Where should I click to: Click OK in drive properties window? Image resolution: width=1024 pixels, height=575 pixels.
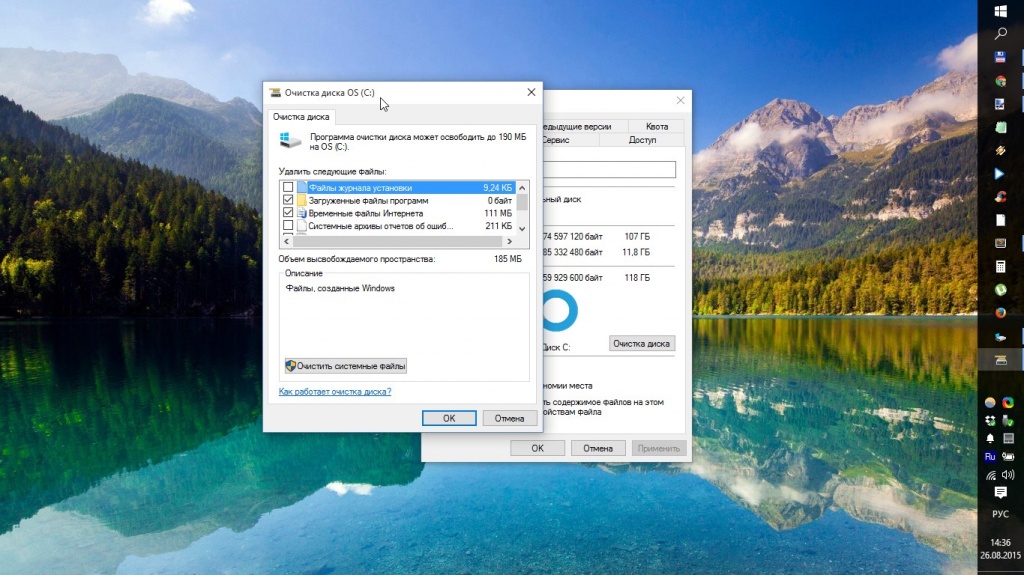click(537, 448)
